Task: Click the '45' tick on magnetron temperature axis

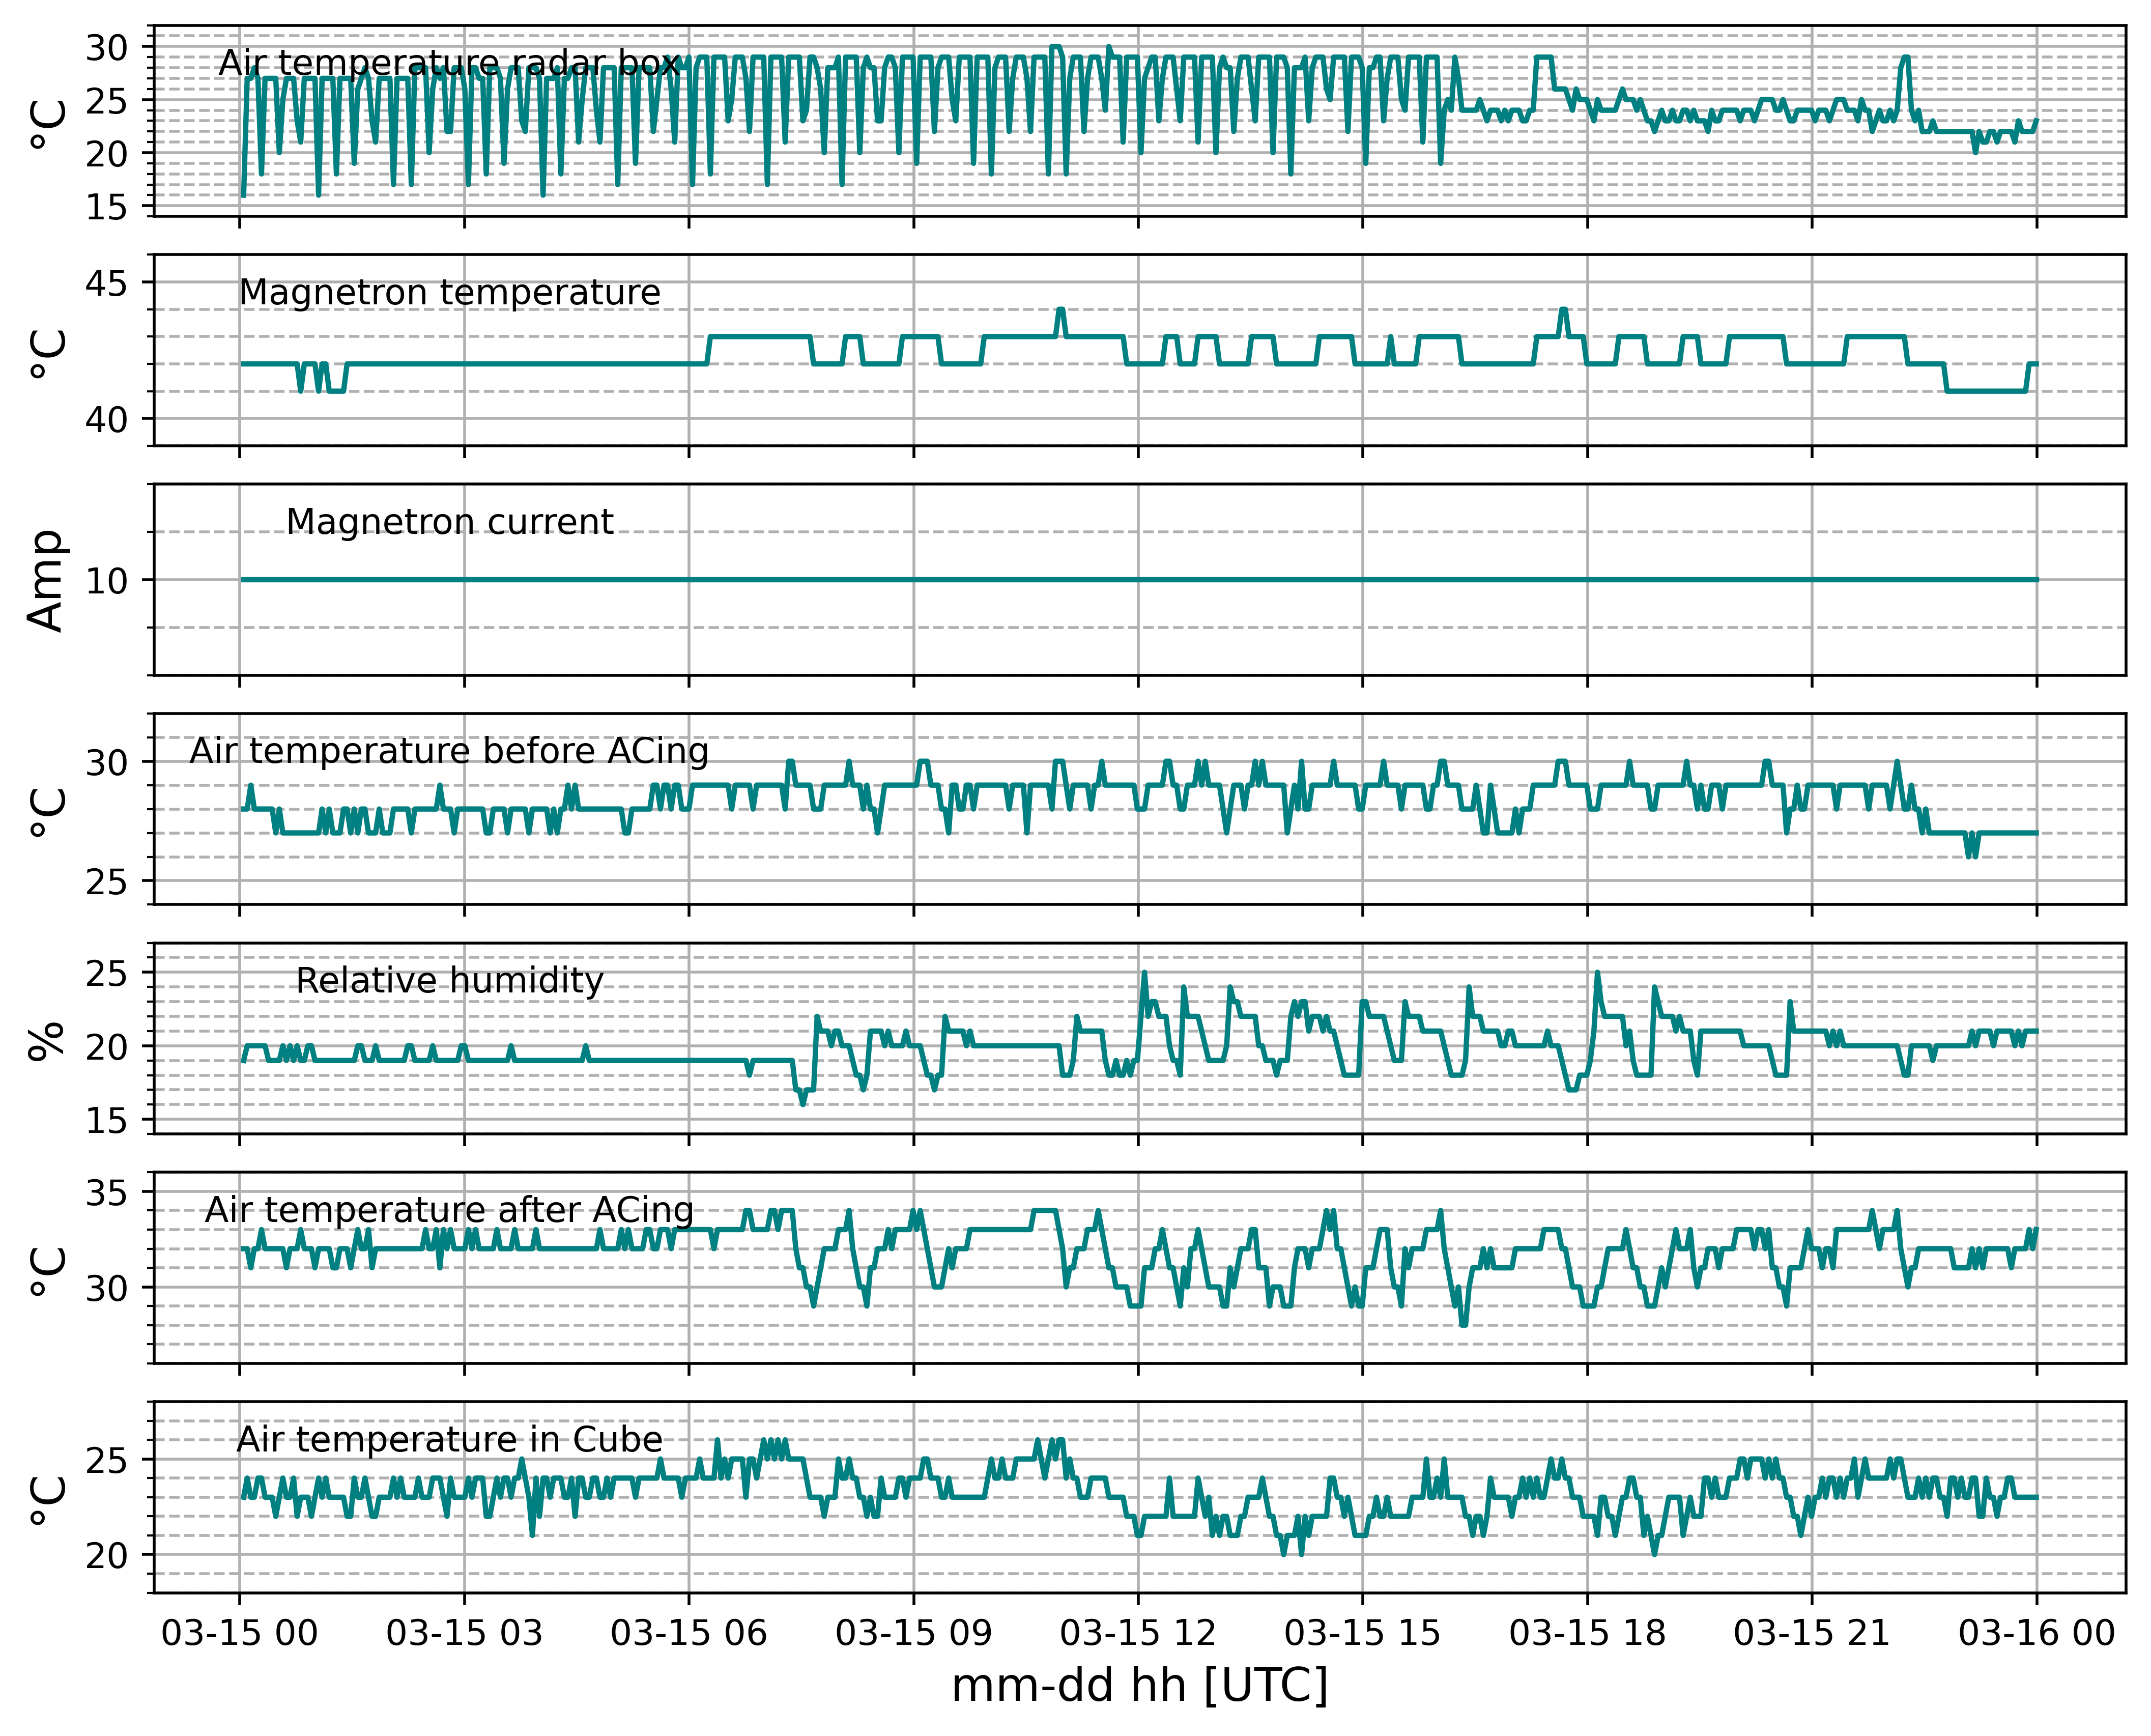Action: 107,283
